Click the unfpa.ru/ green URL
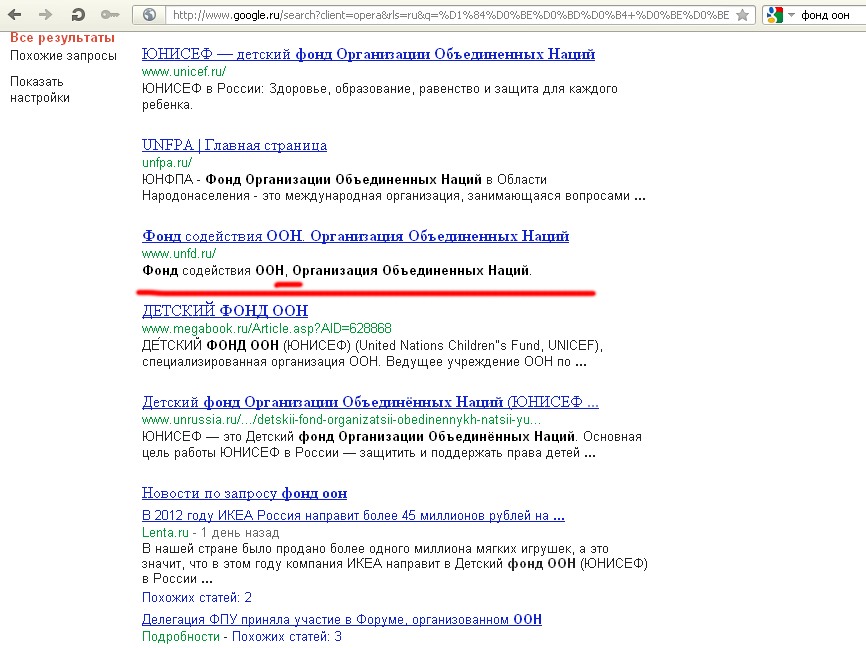The width and height of the screenshot is (866, 648). (167, 162)
